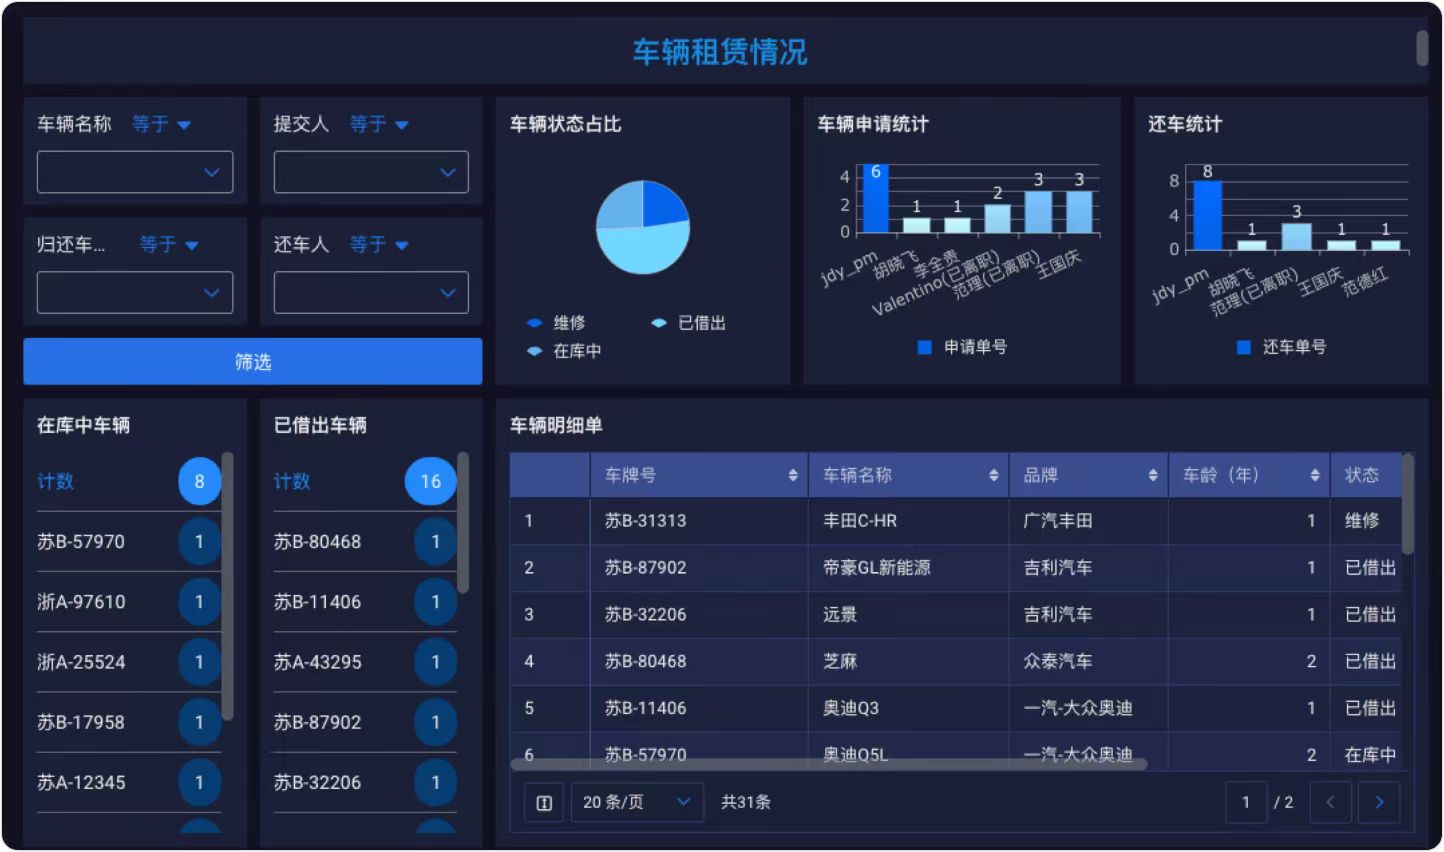Sort table by 车龄（年）column
1444x852 pixels.
click(x=1315, y=475)
